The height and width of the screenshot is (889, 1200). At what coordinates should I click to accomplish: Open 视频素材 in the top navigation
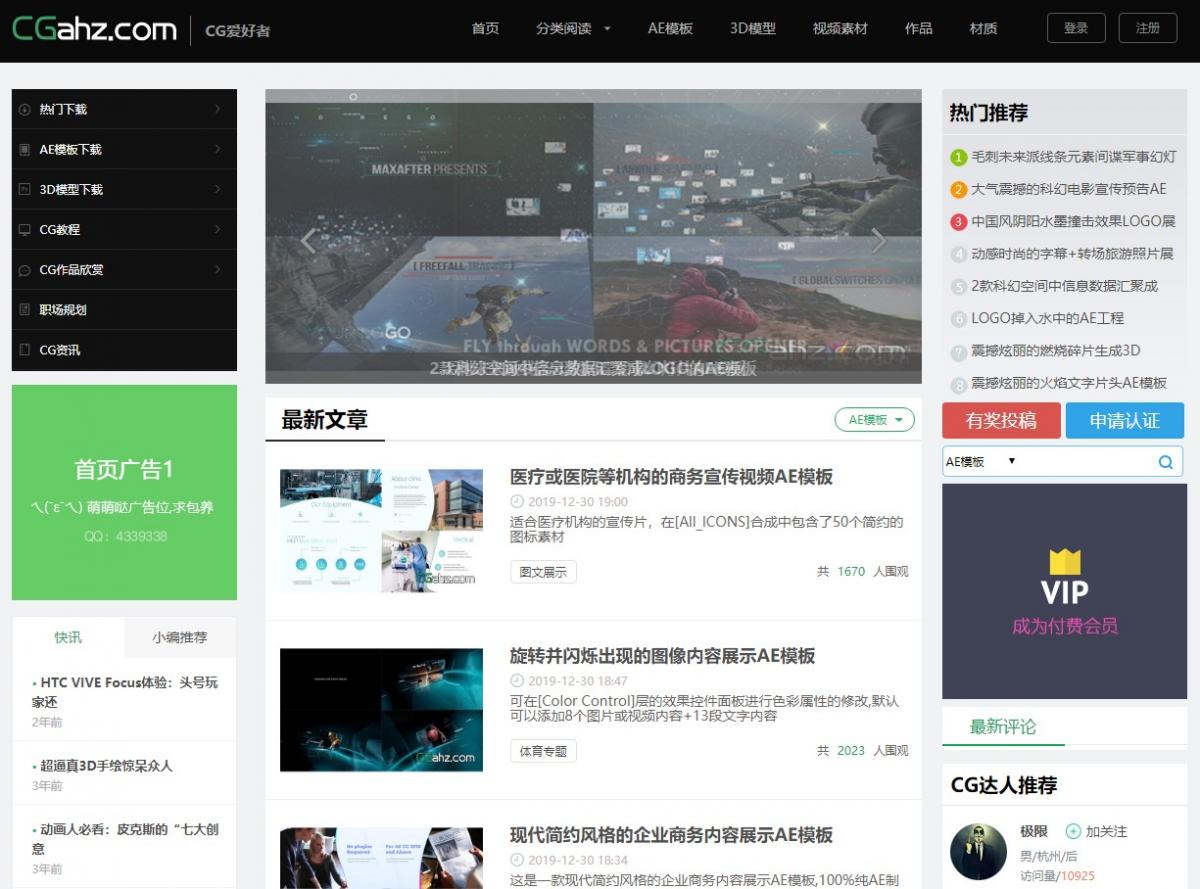click(840, 28)
